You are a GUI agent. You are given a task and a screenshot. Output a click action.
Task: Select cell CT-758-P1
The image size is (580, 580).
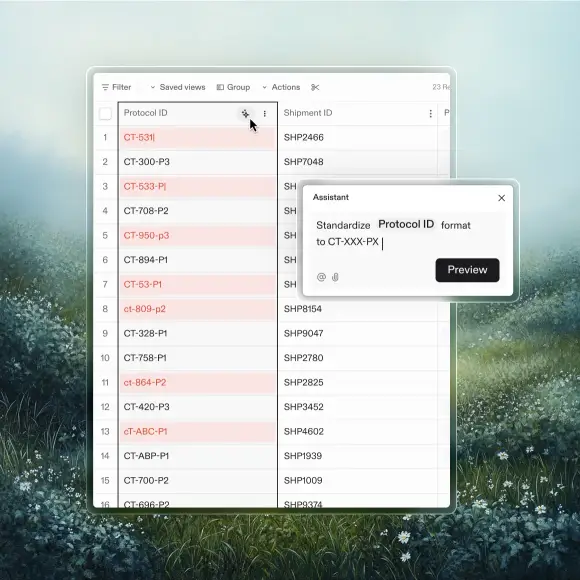point(198,358)
